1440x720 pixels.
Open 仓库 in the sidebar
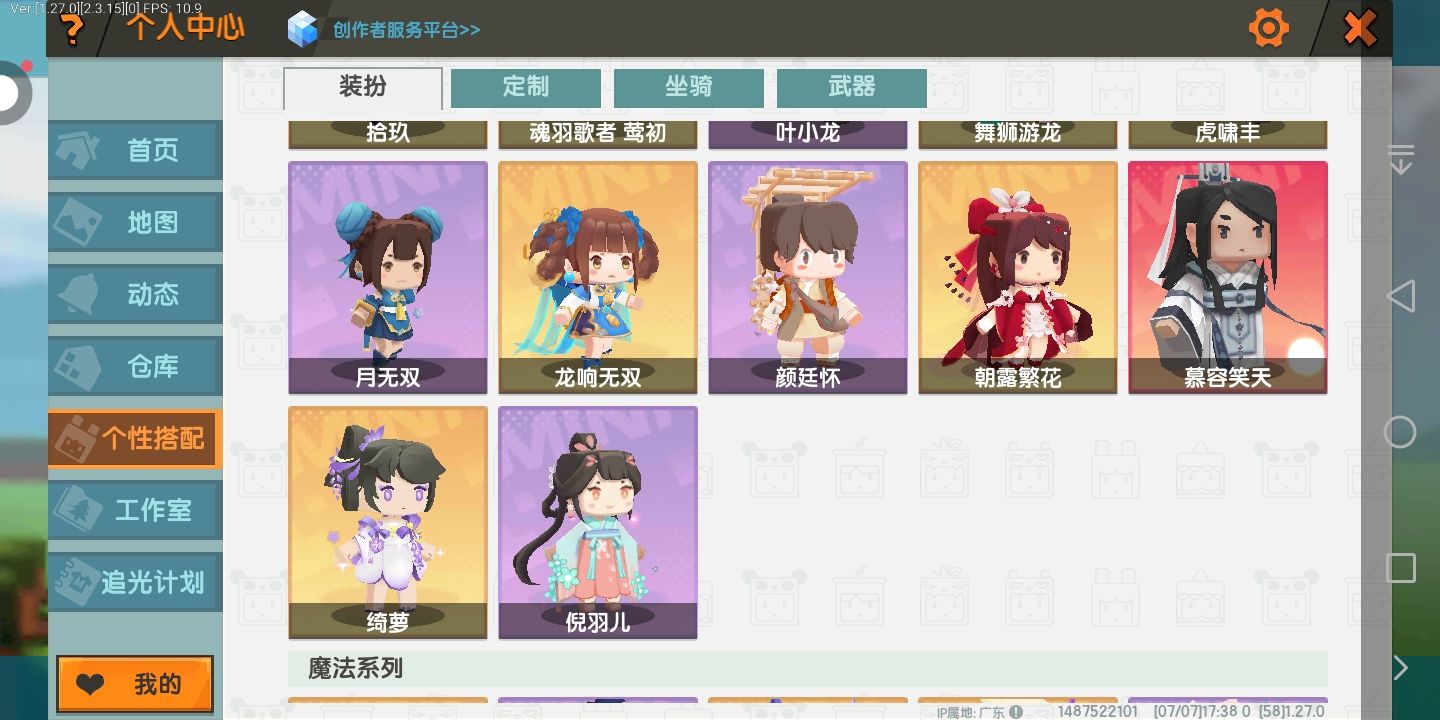[135, 366]
